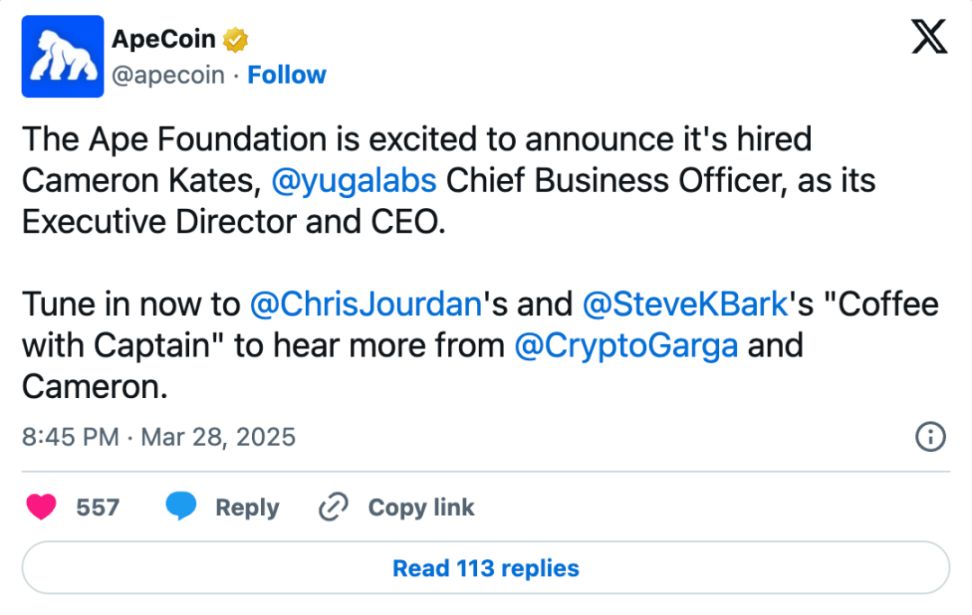Click the gold verified badge
The width and height of the screenshot is (972, 615).
click(235, 41)
